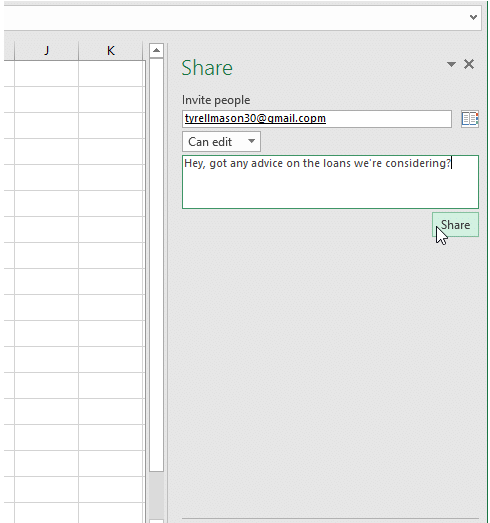490x523 pixels.
Task: Click the scroll up arrow of the sheet
Action: (156, 50)
